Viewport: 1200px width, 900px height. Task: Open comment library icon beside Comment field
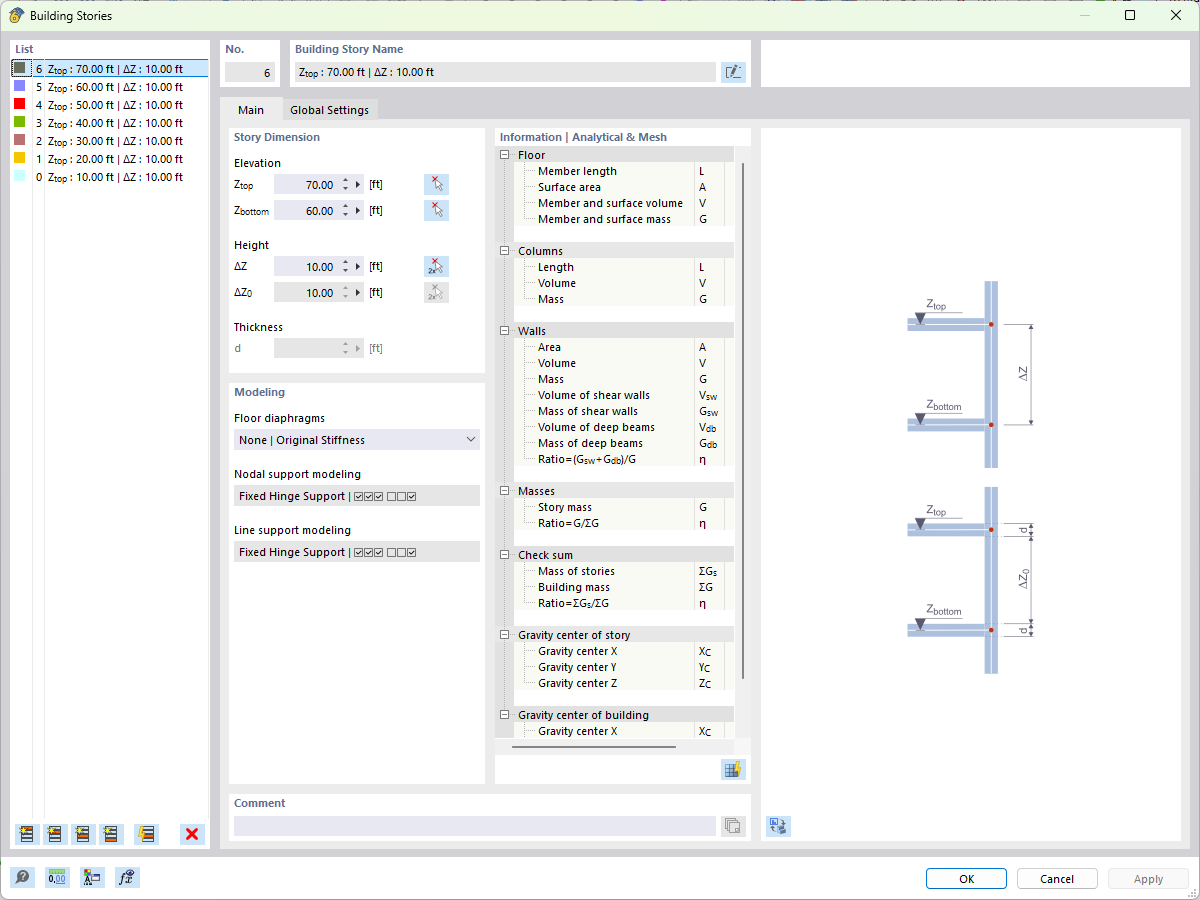[x=733, y=826]
